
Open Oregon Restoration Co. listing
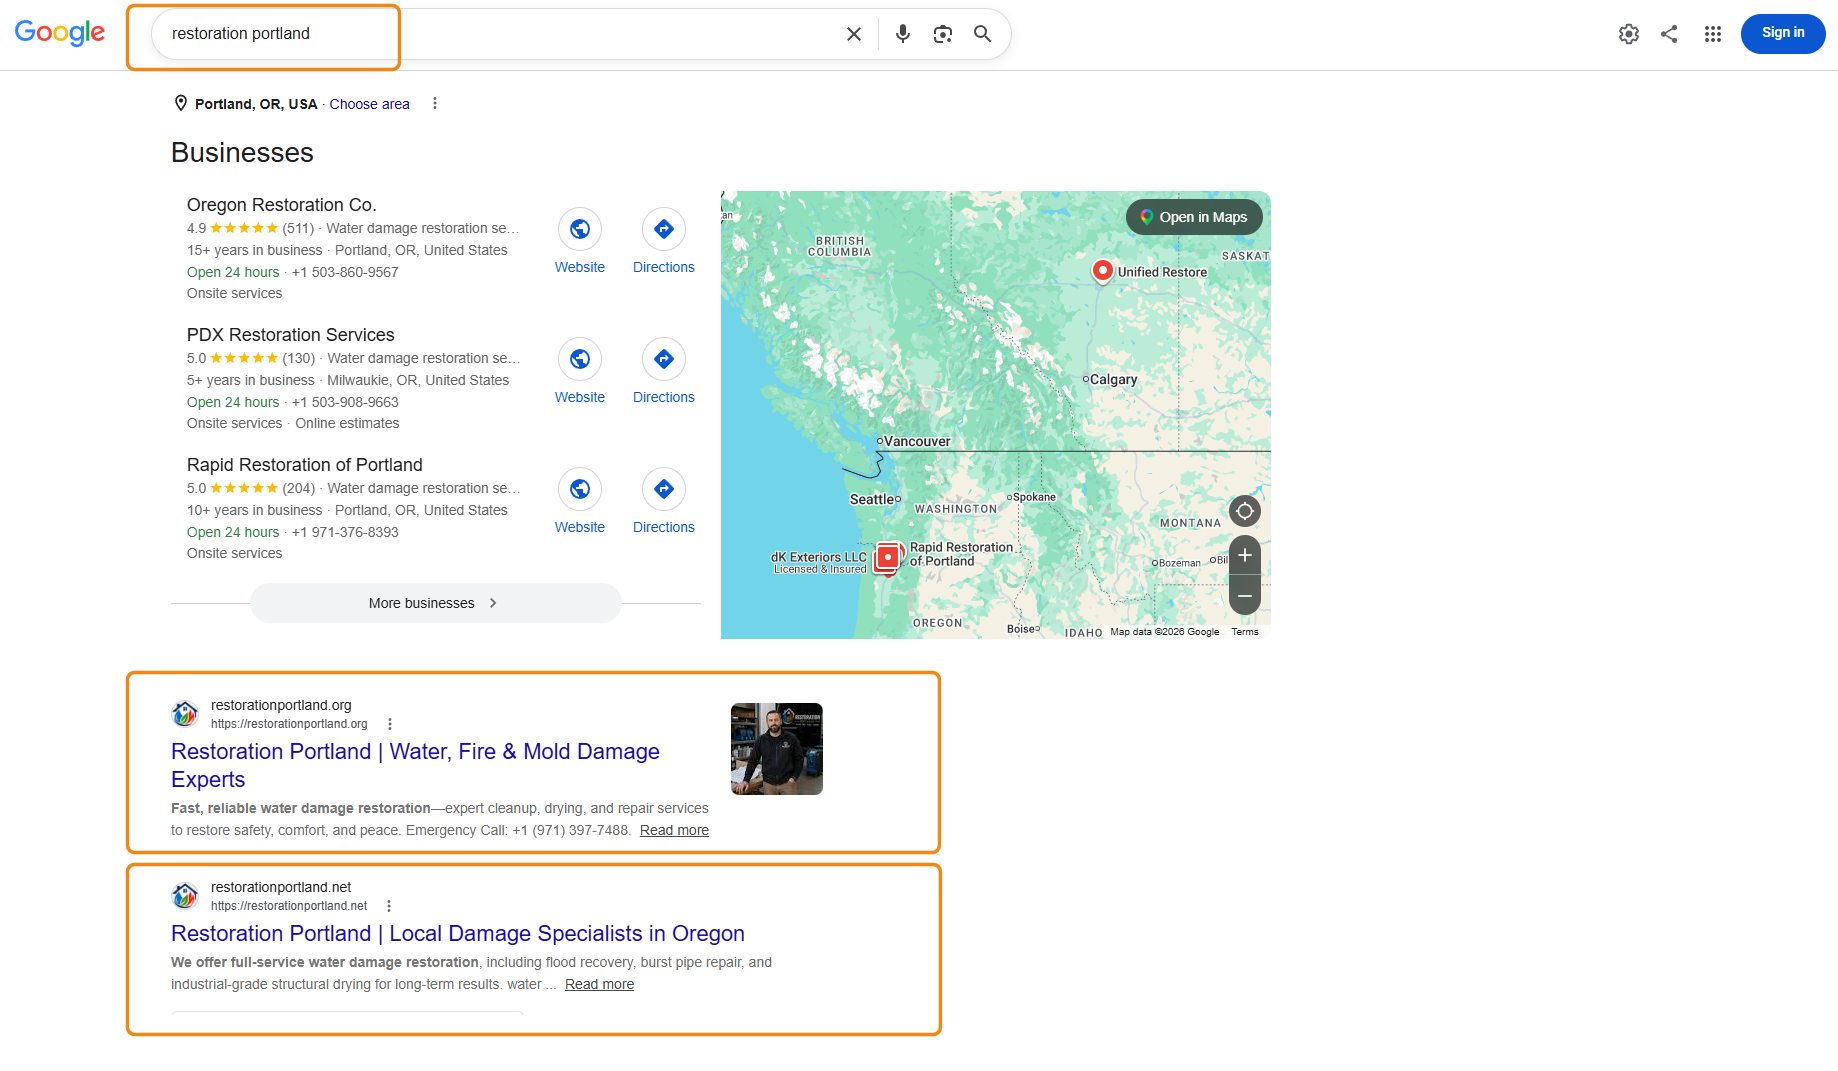(281, 205)
